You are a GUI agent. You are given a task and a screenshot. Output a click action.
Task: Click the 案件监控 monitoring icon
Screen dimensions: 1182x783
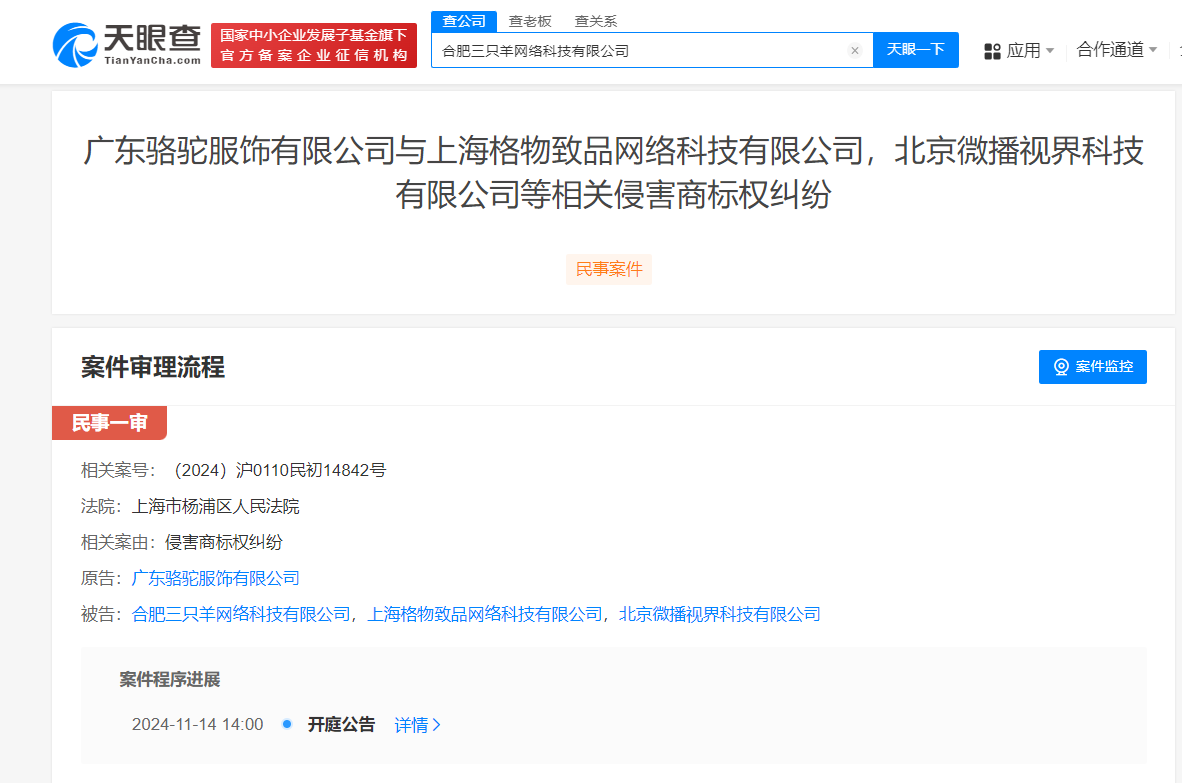1060,366
